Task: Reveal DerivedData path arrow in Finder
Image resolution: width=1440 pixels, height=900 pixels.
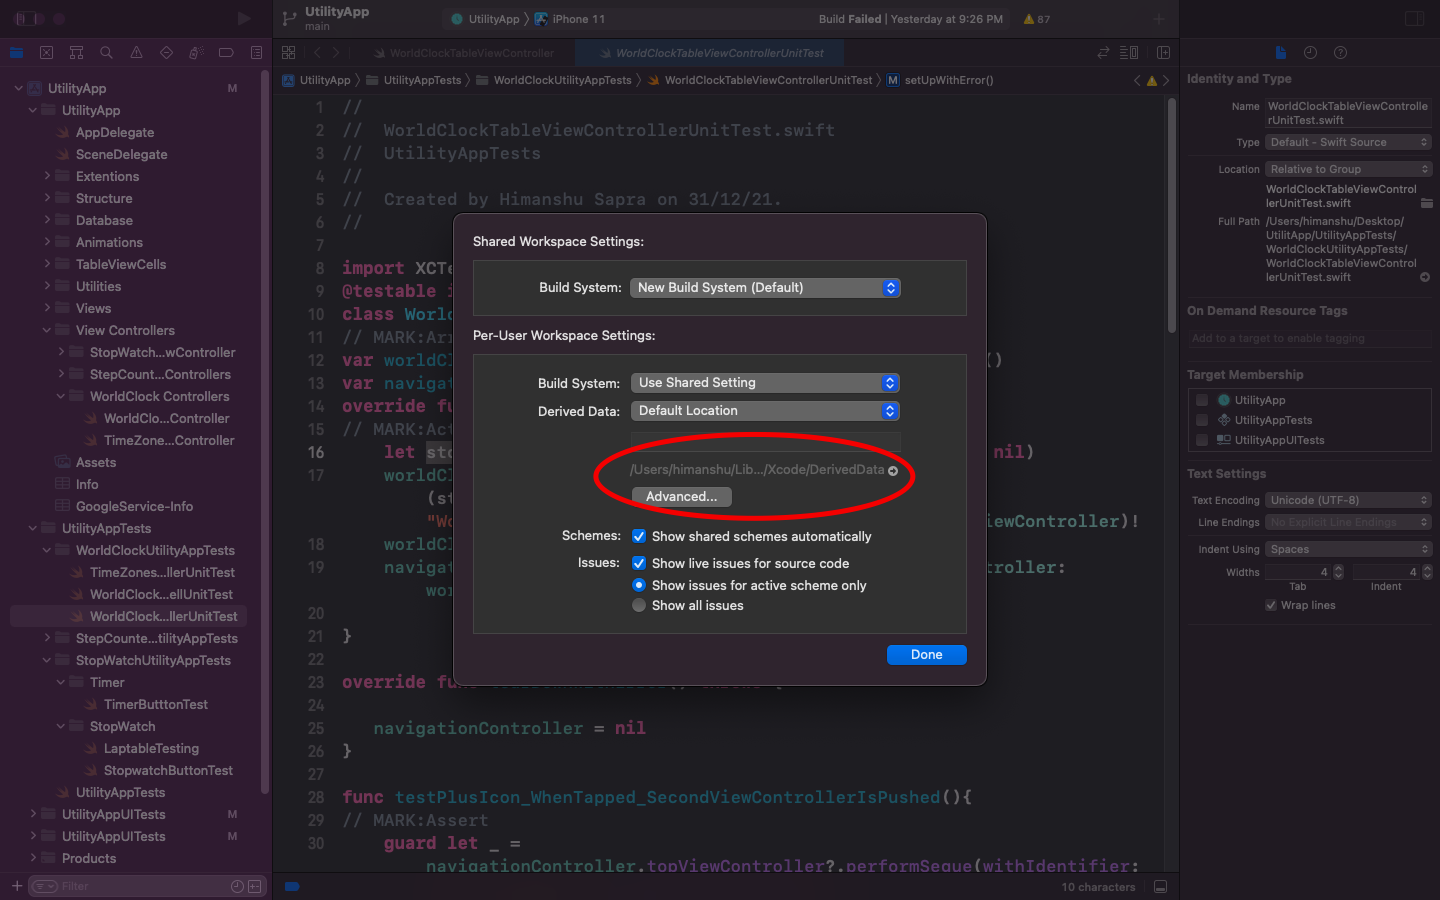Action: 893,471
